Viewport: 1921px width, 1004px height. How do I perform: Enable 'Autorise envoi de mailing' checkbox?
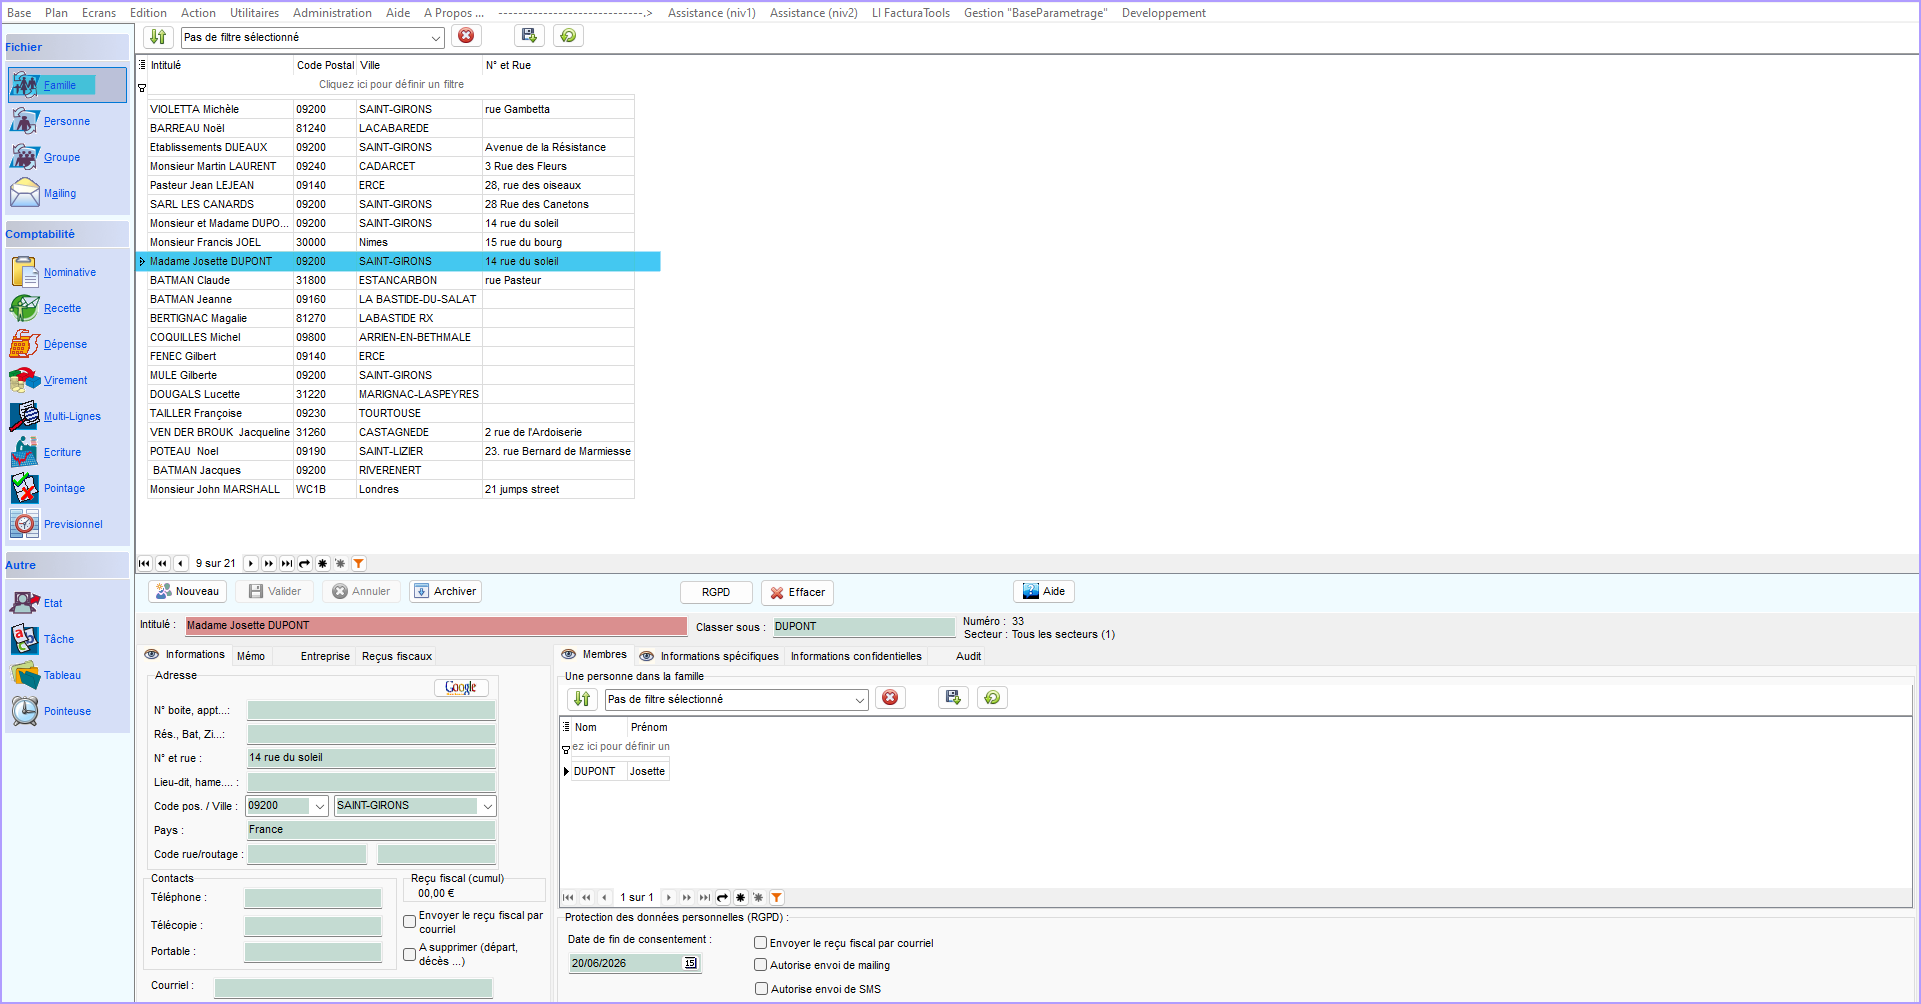(761, 965)
